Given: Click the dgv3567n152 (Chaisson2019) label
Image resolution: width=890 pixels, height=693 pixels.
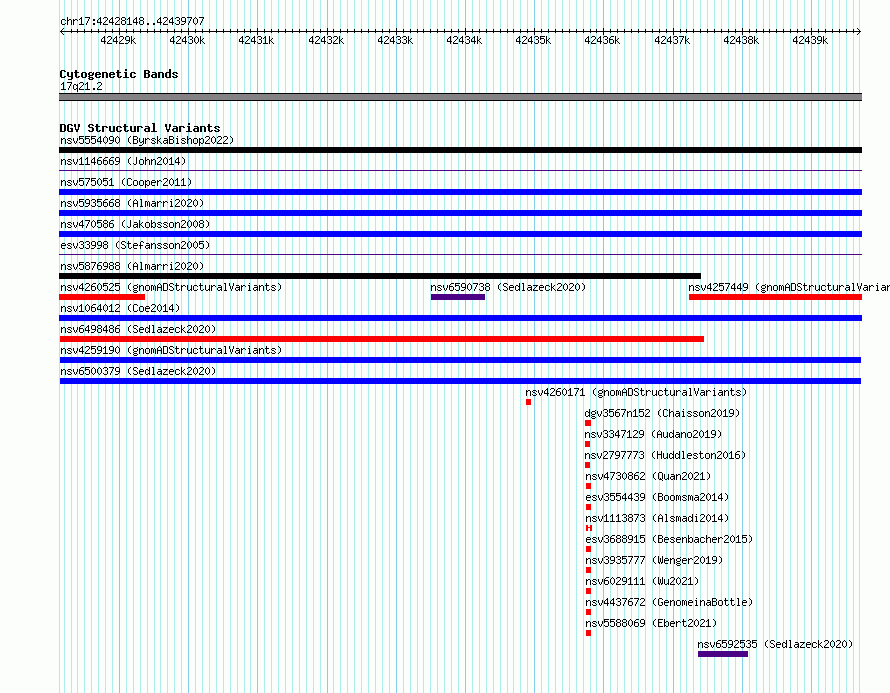Looking at the screenshot, I should click(x=662, y=413).
